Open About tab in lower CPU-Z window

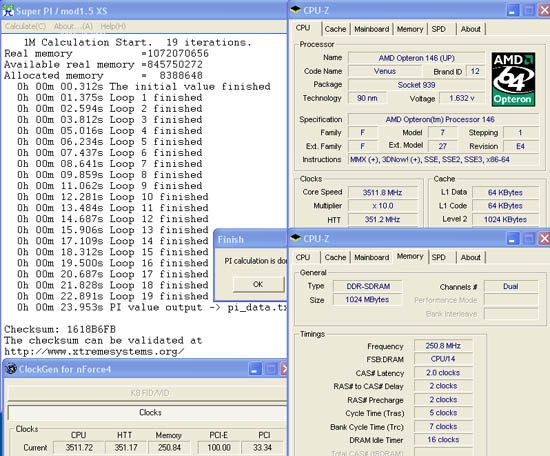coord(470,257)
